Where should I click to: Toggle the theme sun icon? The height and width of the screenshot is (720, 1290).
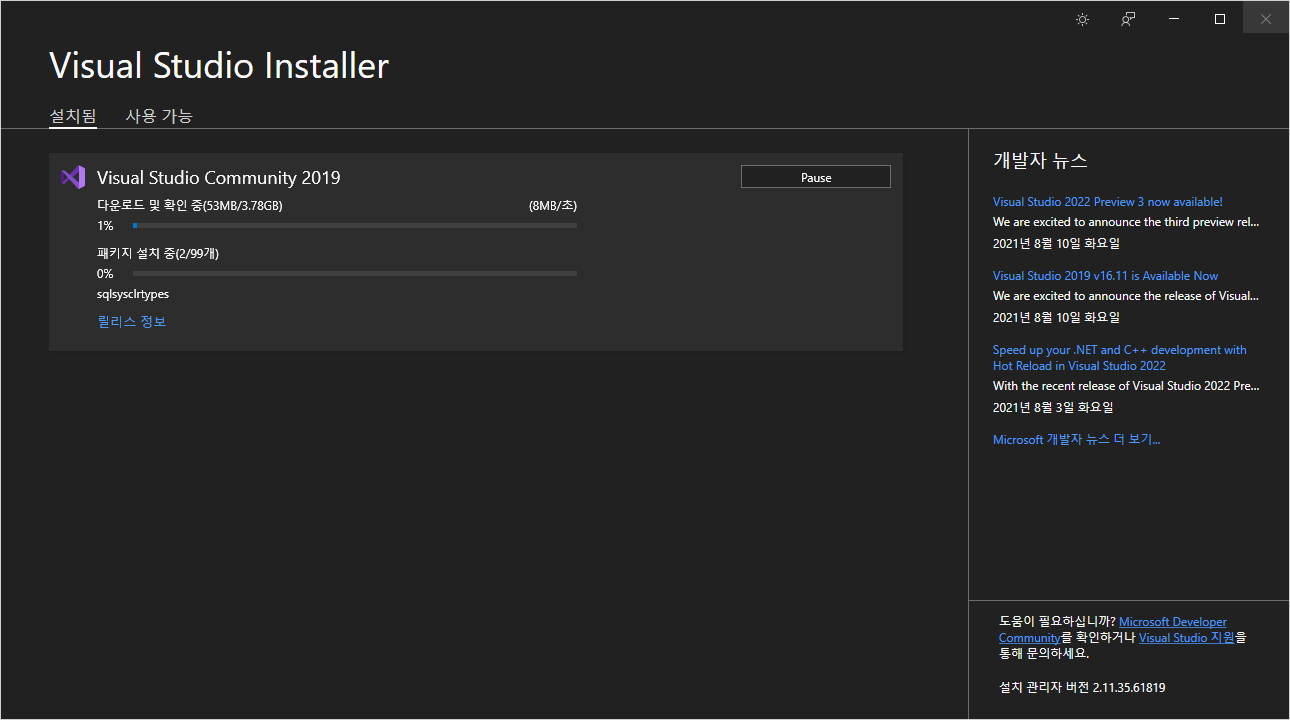tap(1082, 19)
